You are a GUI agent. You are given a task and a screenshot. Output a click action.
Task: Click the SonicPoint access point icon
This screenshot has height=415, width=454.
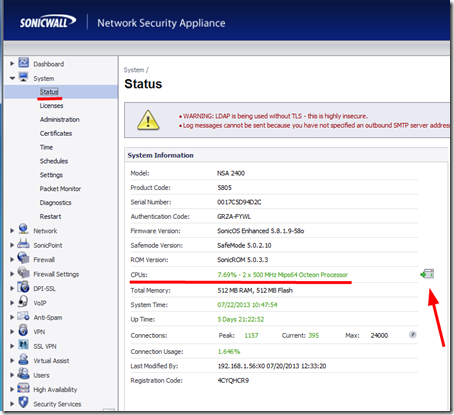click(23, 244)
